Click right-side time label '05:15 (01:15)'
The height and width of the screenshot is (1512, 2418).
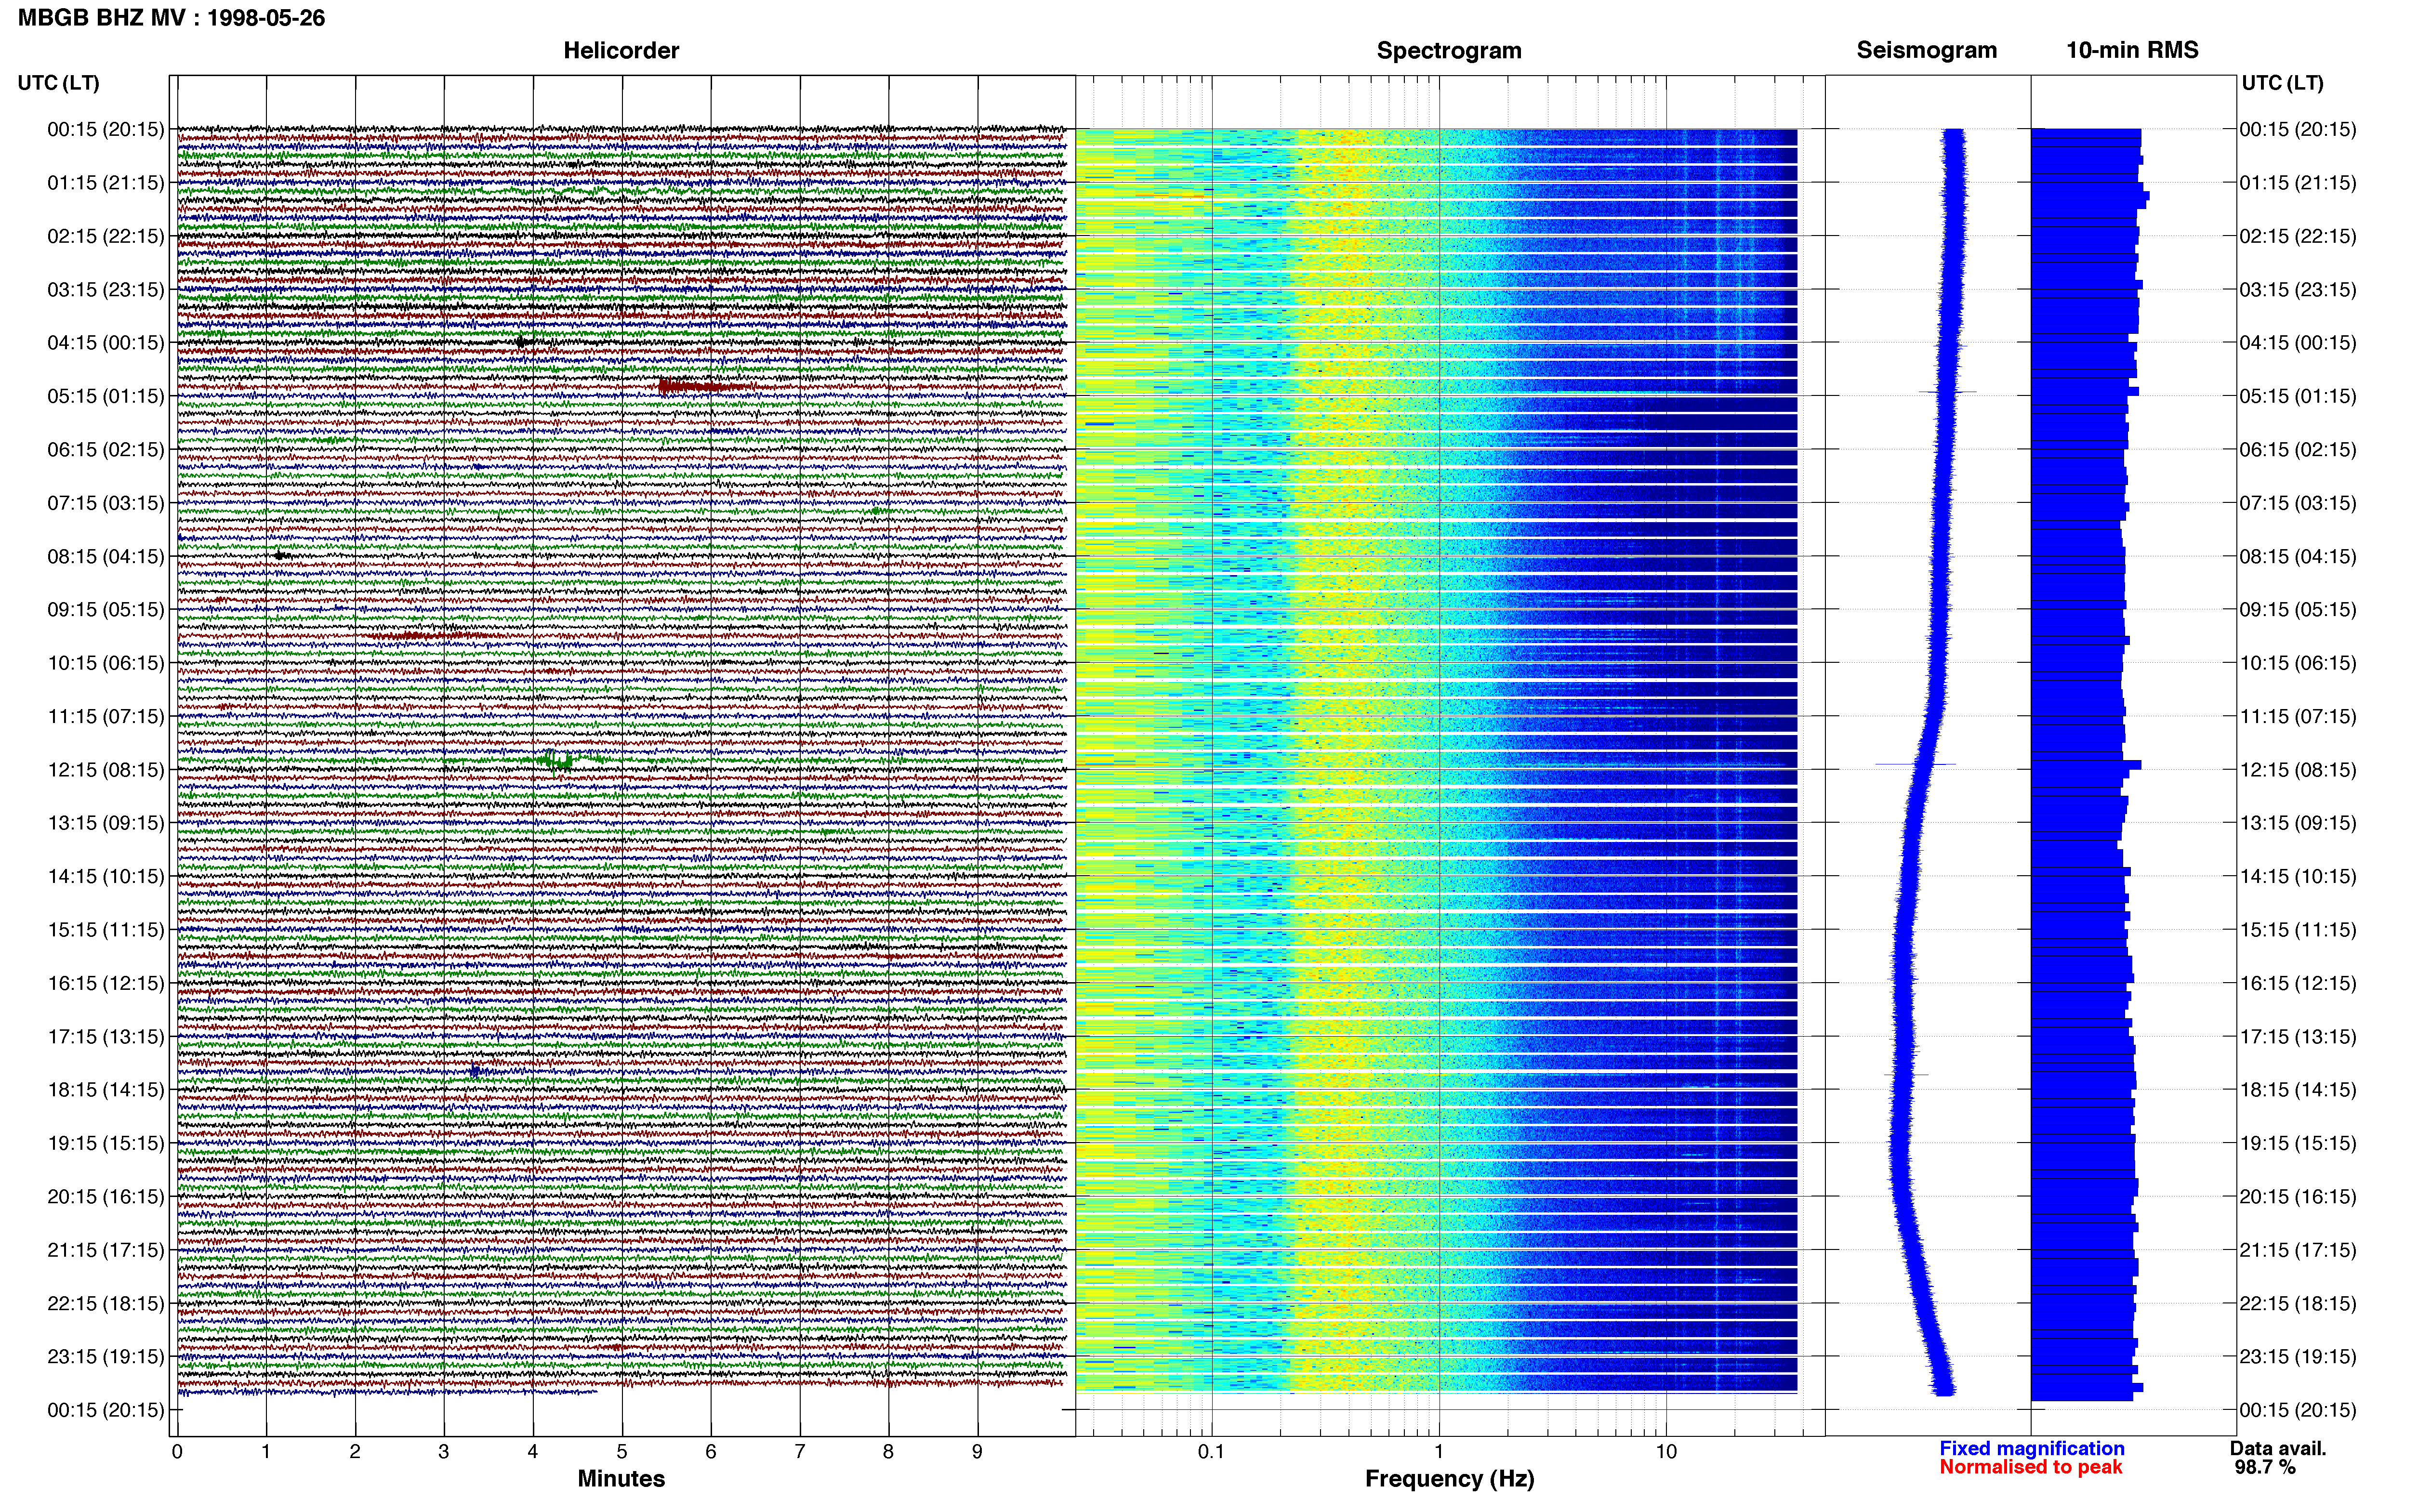tap(2298, 396)
